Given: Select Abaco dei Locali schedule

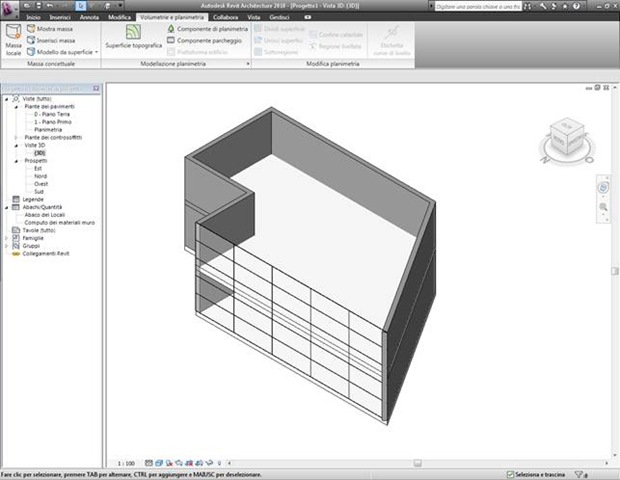Looking at the screenshot, I should (x=45, y=215).
